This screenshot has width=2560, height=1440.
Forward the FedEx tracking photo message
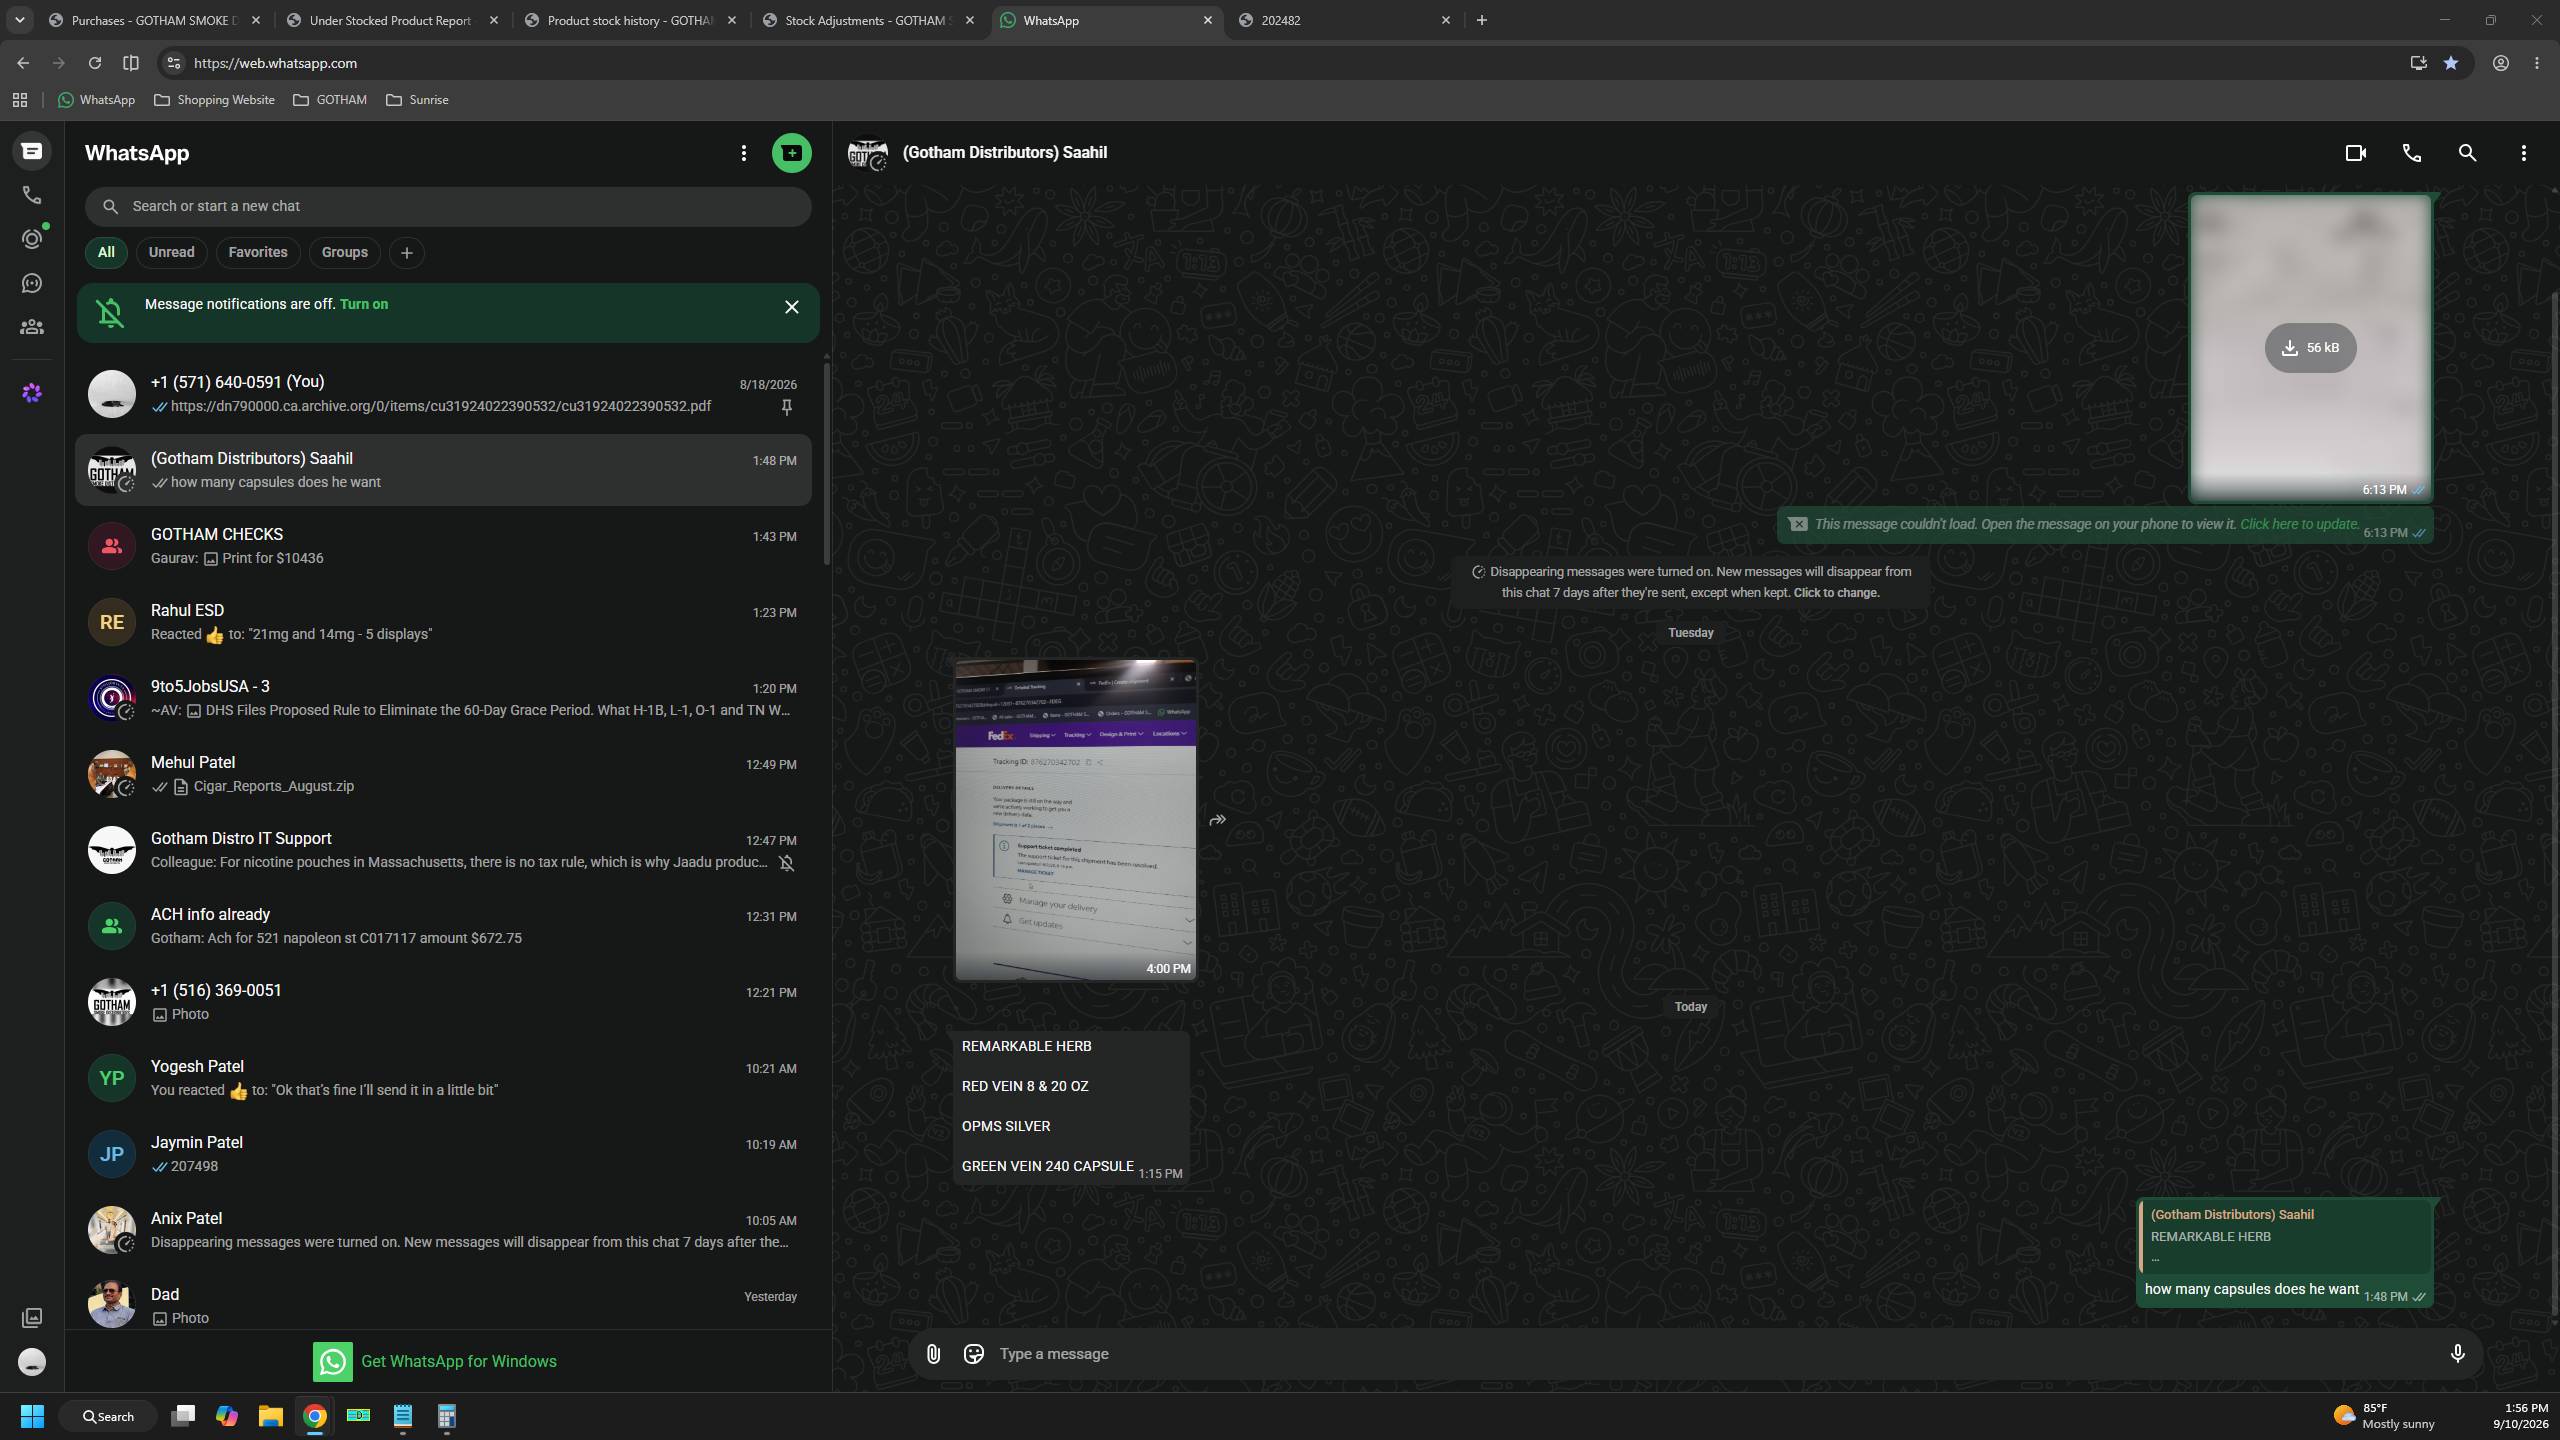[x=1217, y=820]
